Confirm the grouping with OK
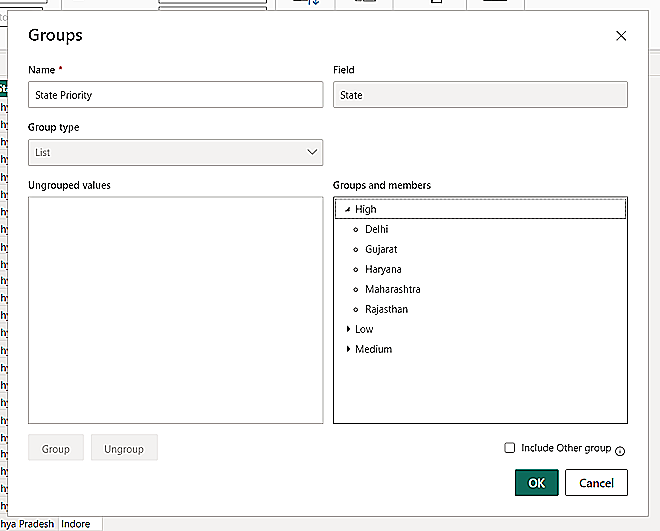Viewport: 660px width, 531px height. tap(537, 483)
